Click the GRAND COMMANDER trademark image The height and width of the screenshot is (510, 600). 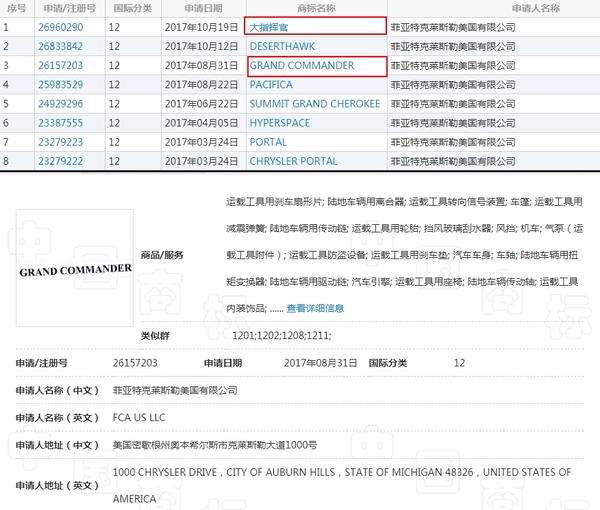(75, 268)
